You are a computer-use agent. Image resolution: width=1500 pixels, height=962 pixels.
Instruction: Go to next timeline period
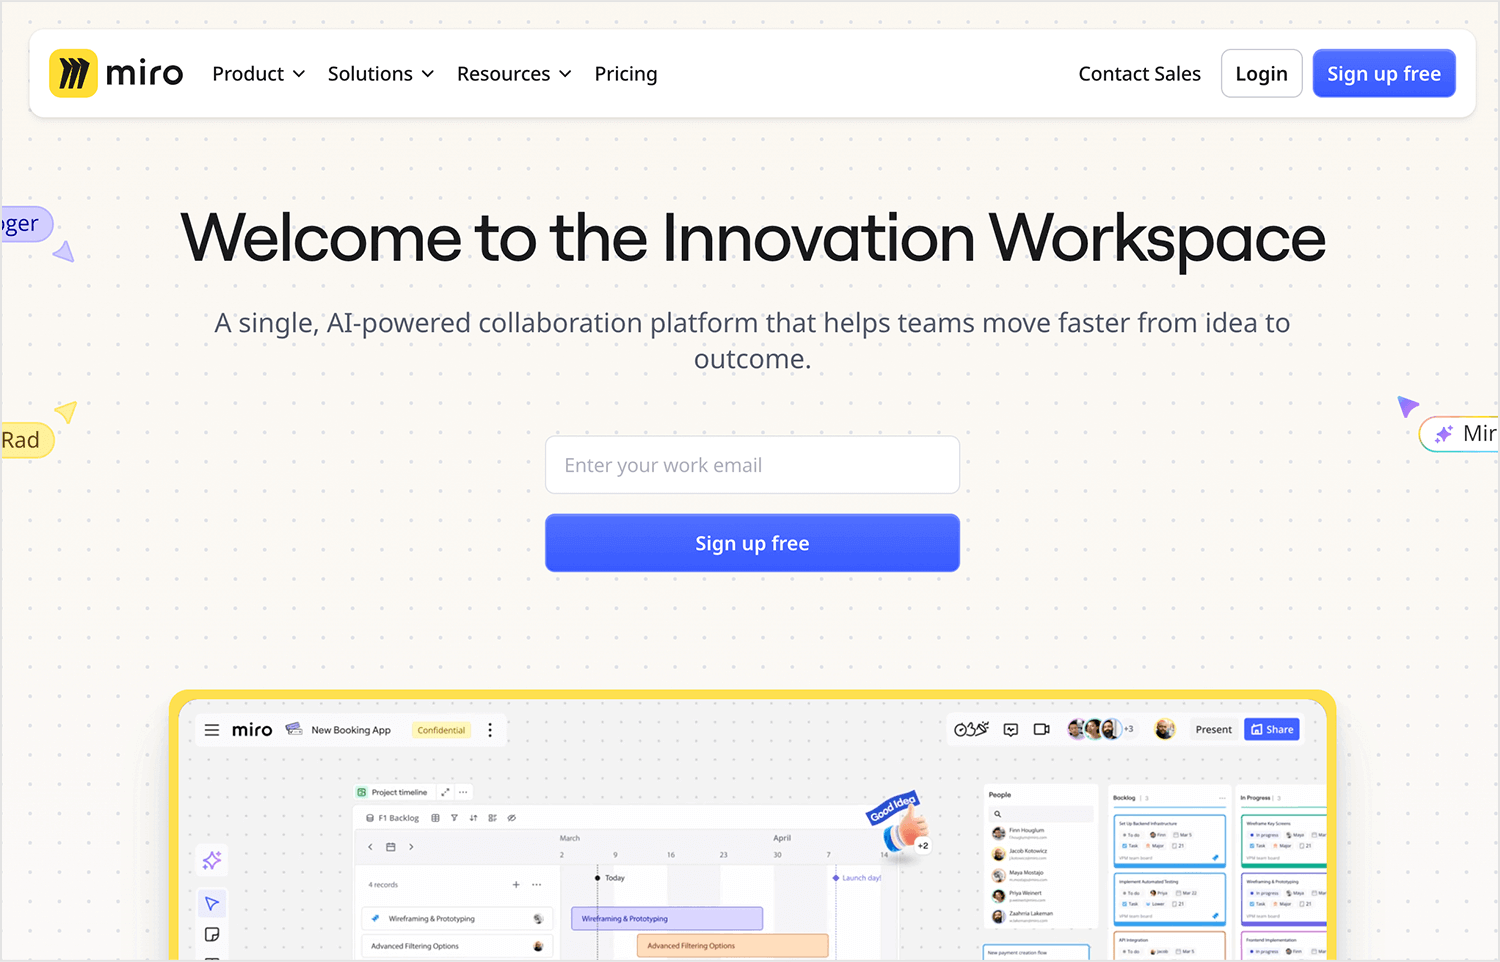(411, 847)
